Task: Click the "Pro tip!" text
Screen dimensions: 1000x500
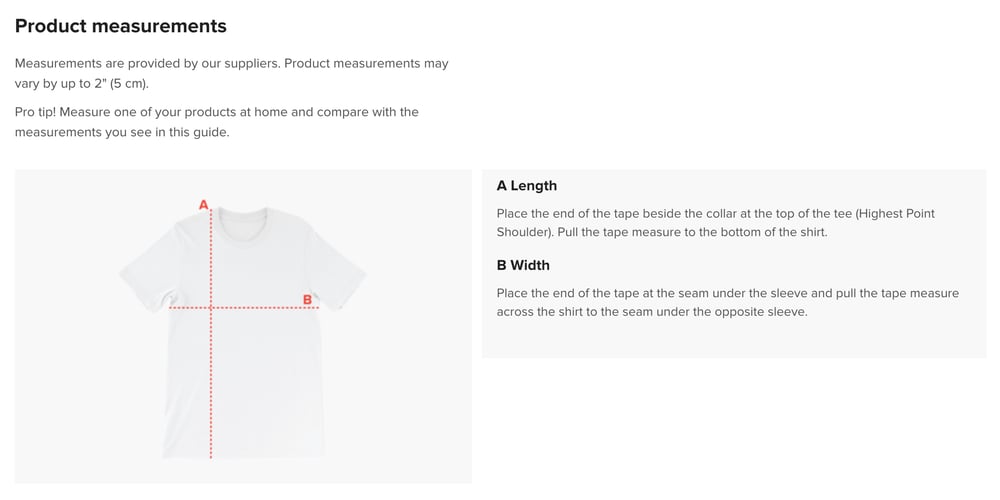Action: 35,112
